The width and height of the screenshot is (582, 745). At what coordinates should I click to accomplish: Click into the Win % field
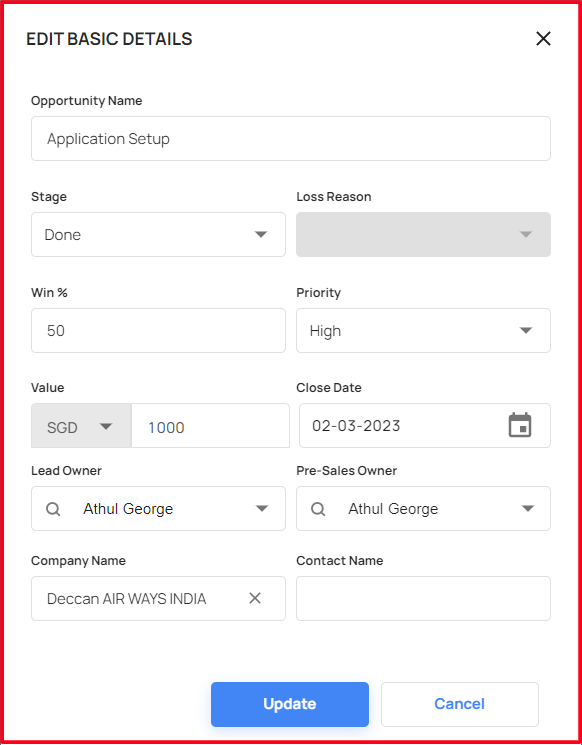tap(158, 331)
